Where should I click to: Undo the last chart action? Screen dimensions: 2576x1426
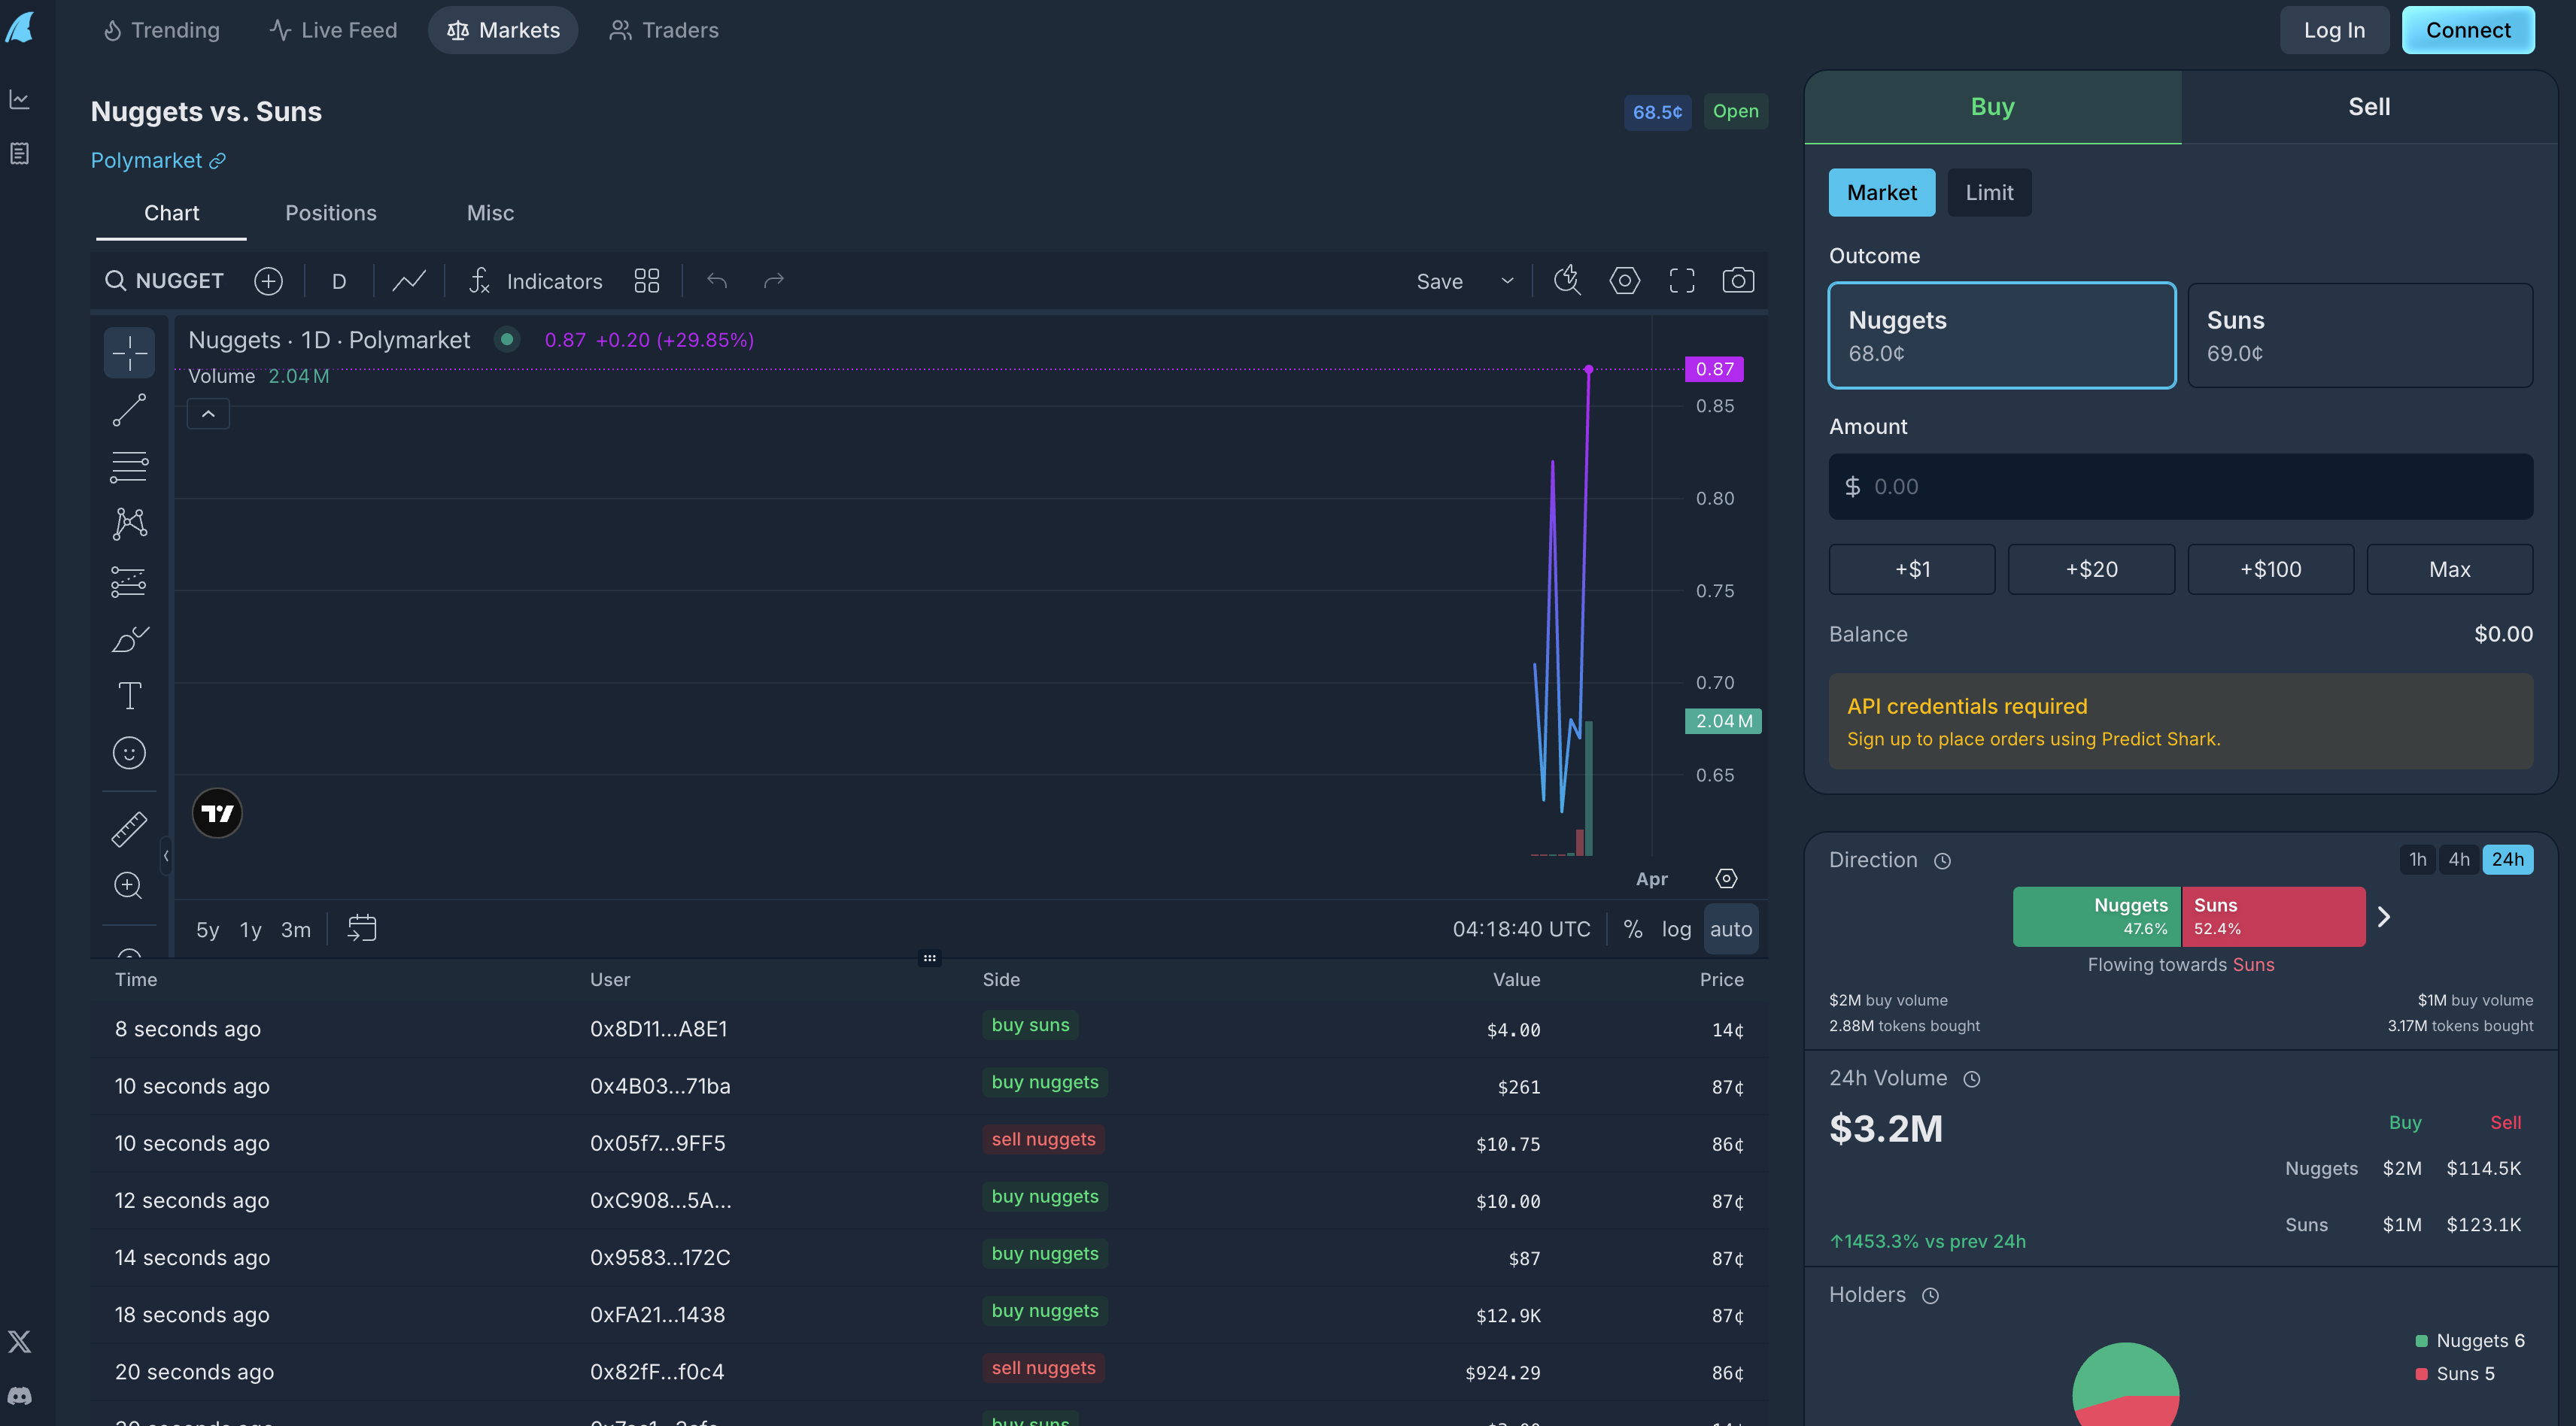point(716,281)
